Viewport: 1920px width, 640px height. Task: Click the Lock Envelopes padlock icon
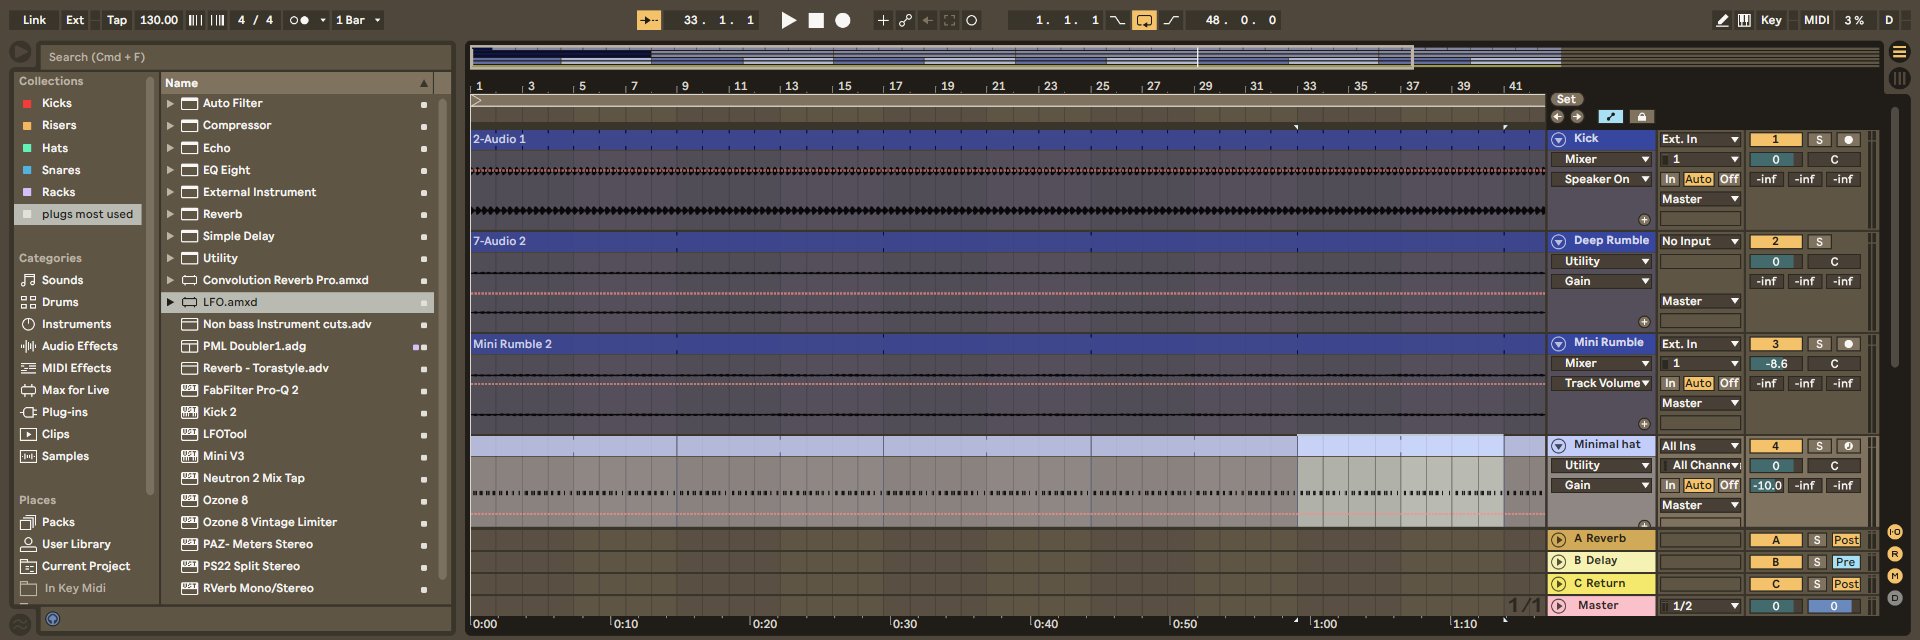tap(1641, 117)
